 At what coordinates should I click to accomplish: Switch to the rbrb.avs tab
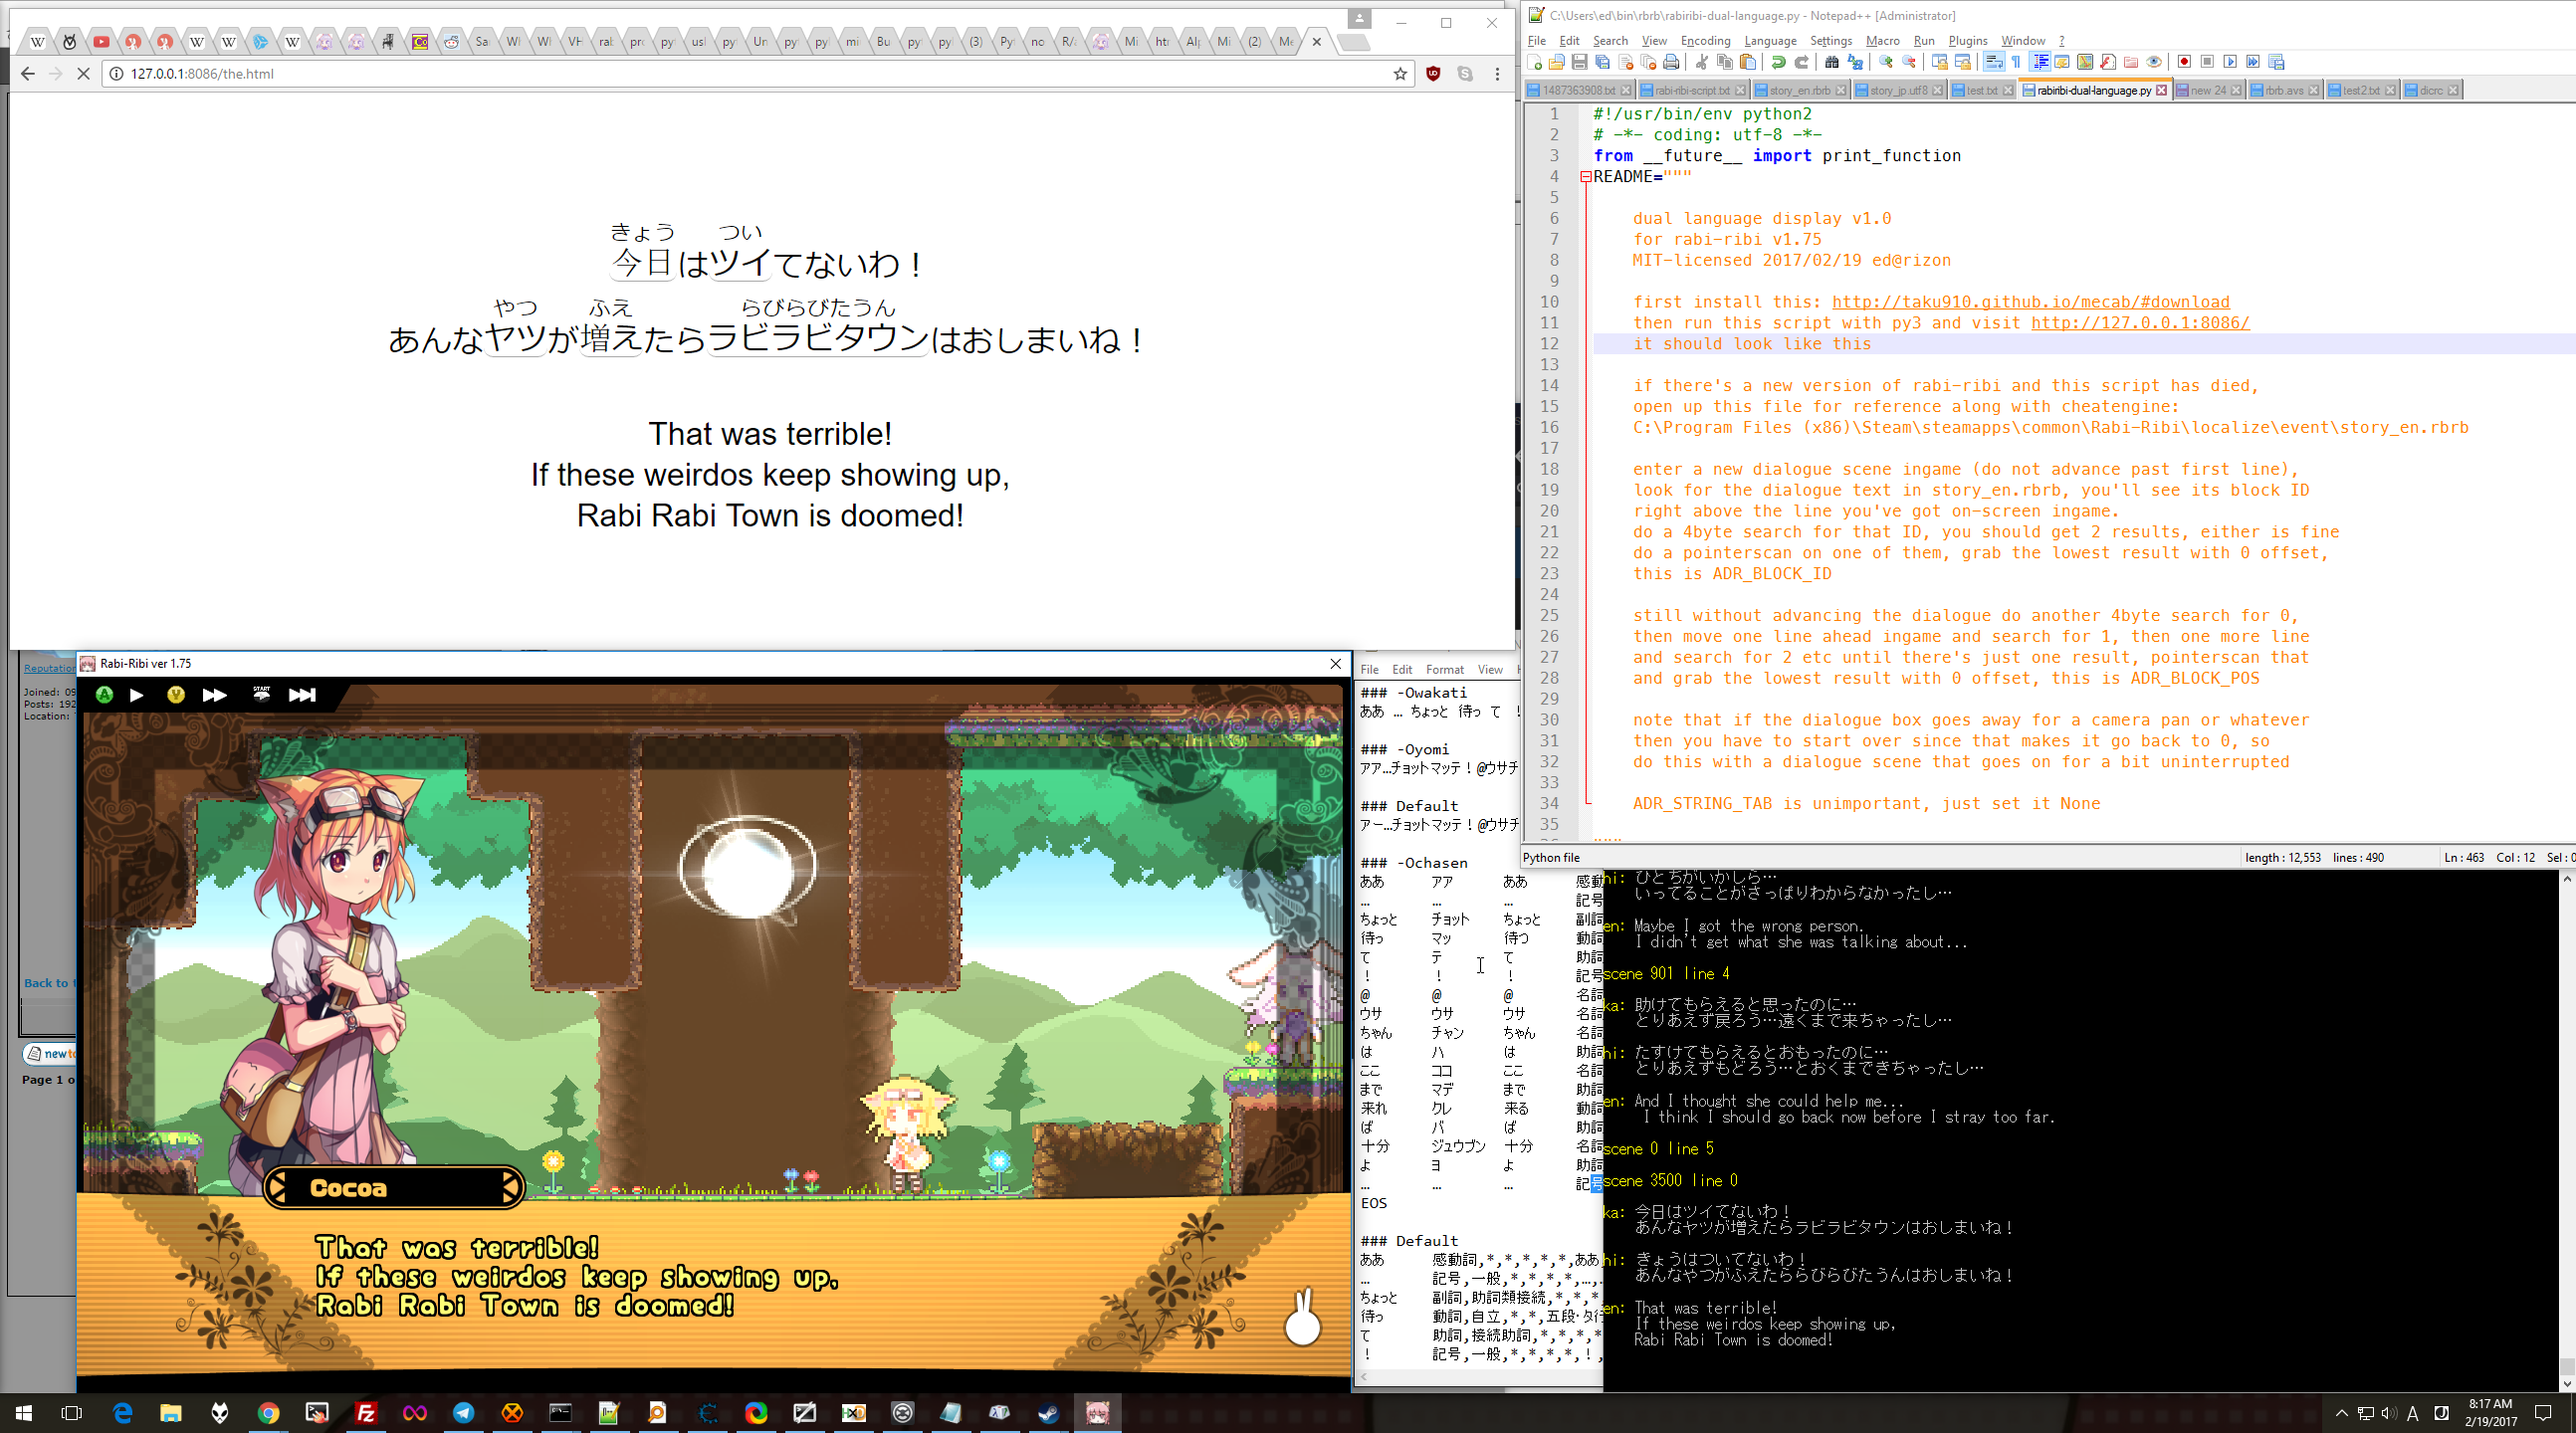tap(2283, 90)
